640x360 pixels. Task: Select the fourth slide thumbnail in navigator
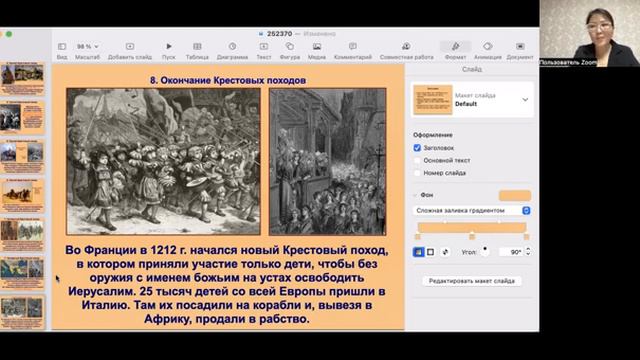click(x=22, y=196)
